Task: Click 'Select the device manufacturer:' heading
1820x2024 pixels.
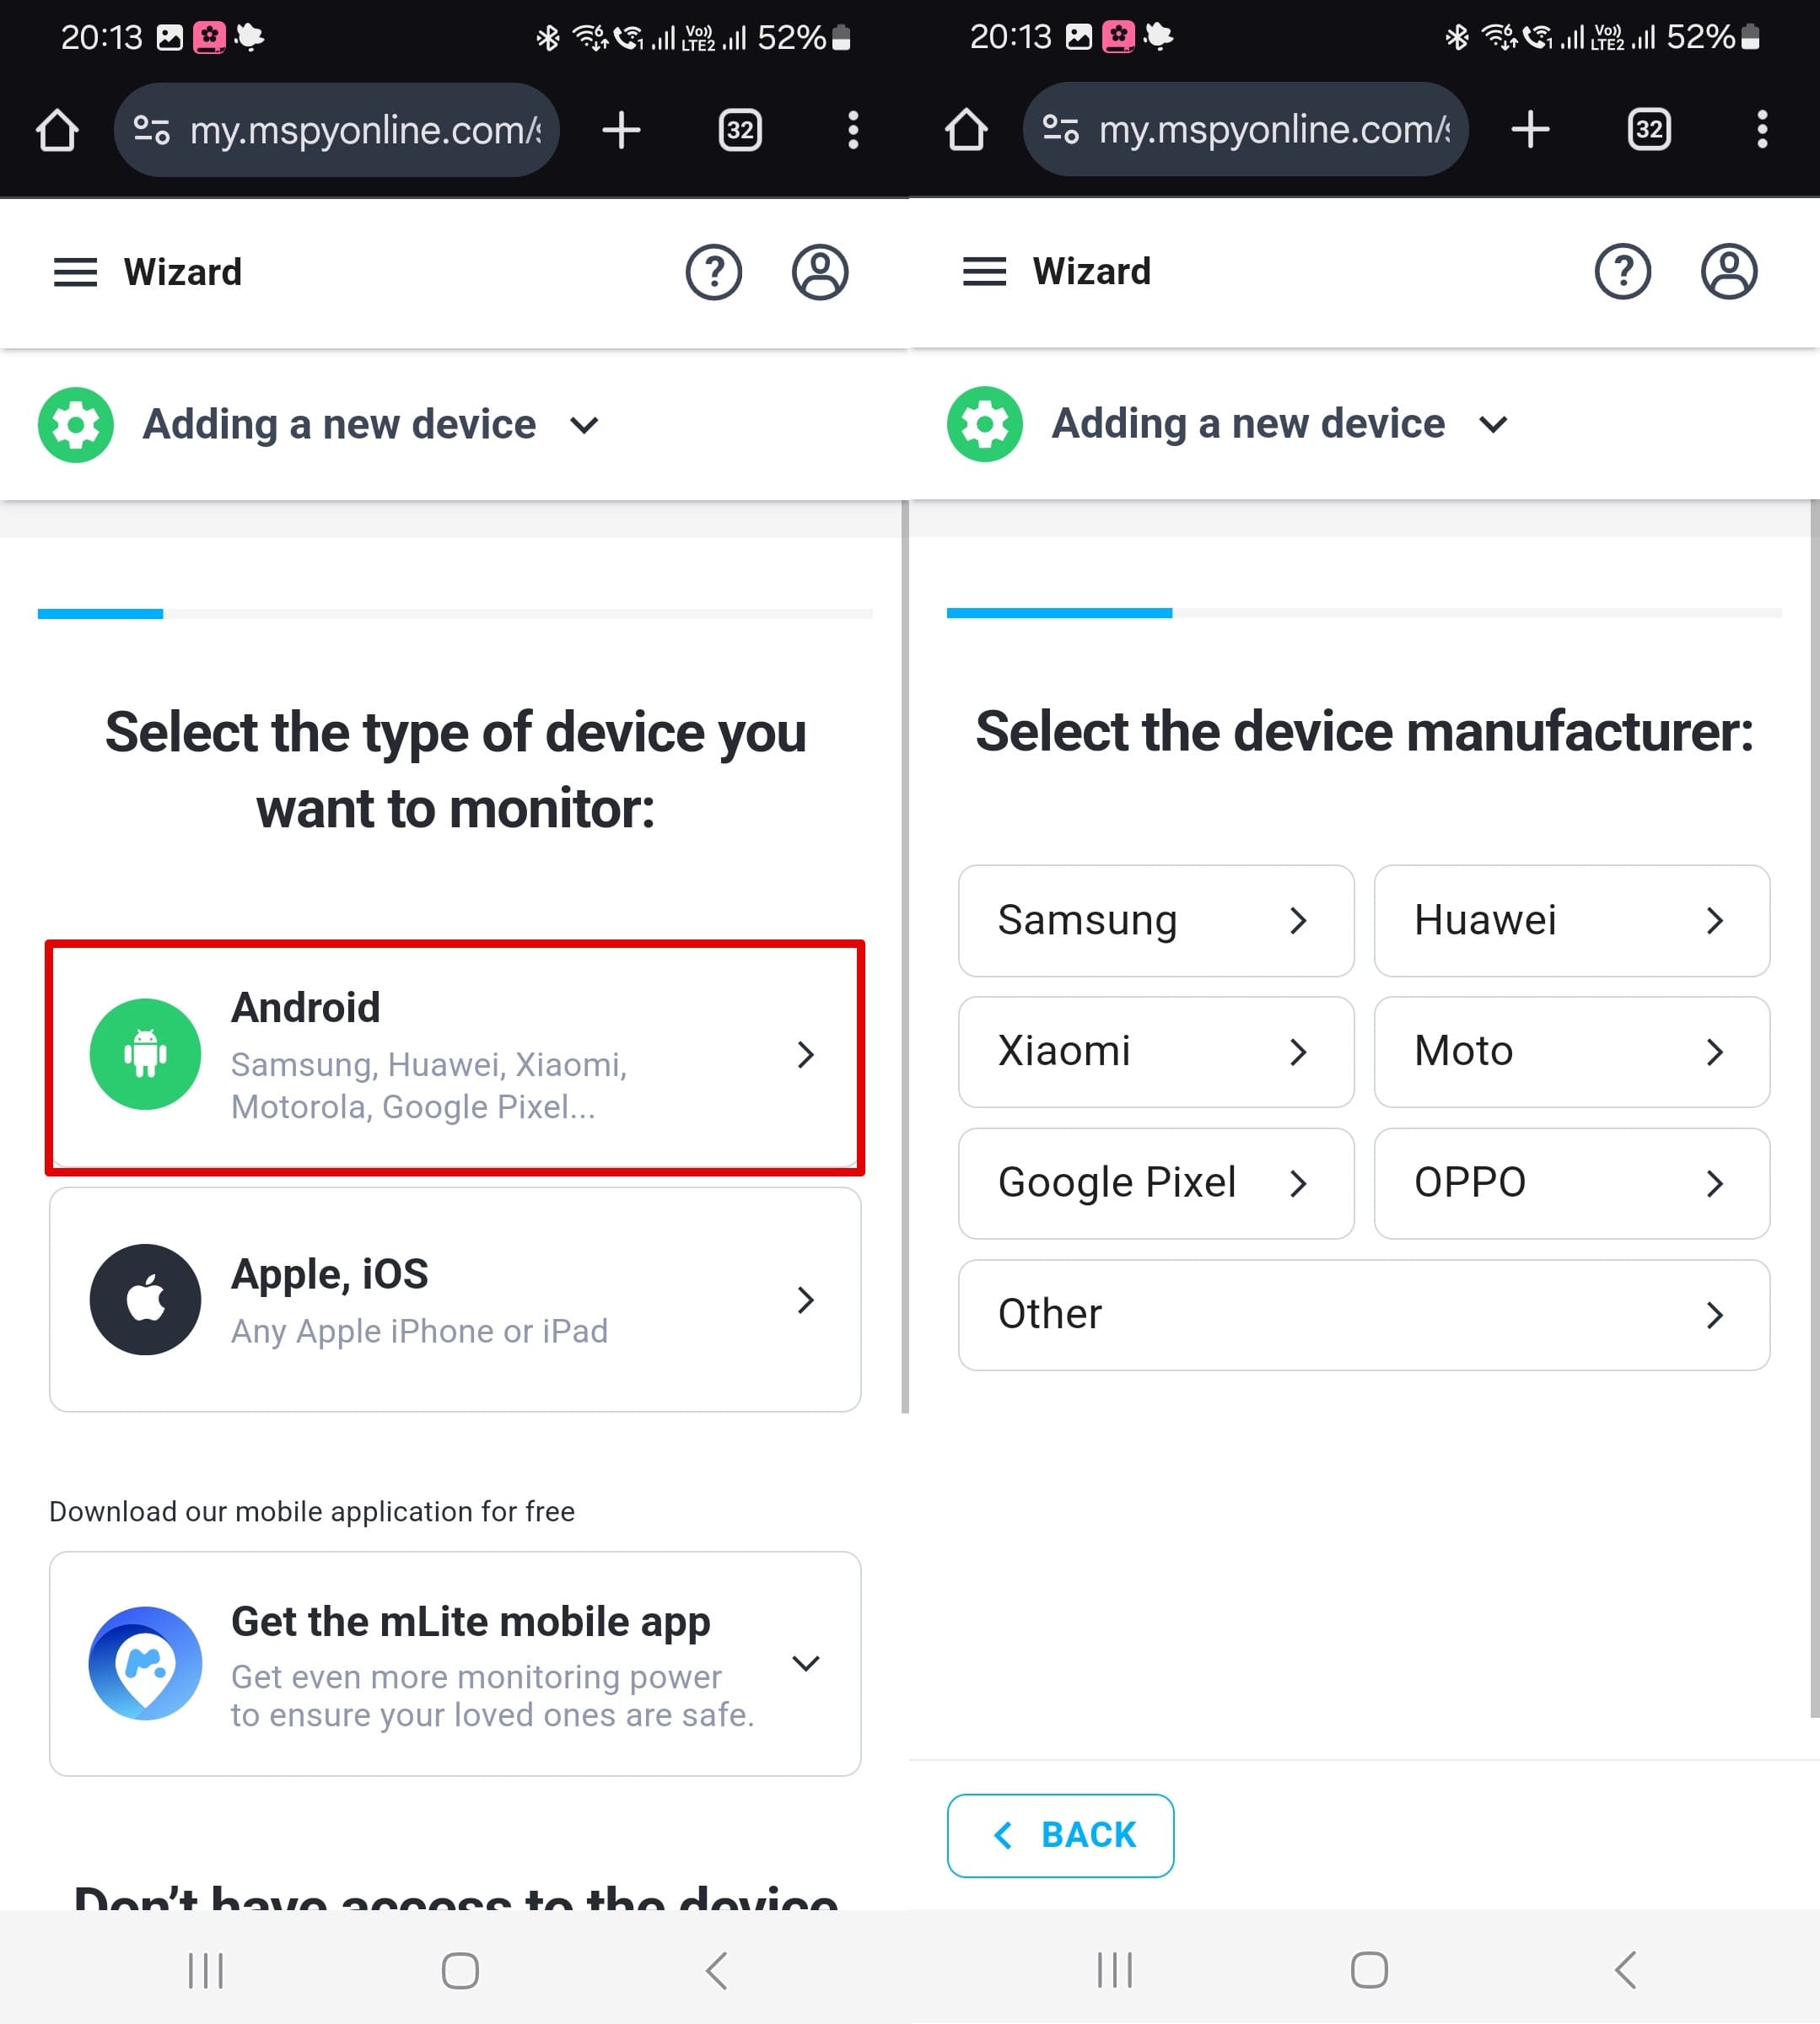Action: (1364, 731)
